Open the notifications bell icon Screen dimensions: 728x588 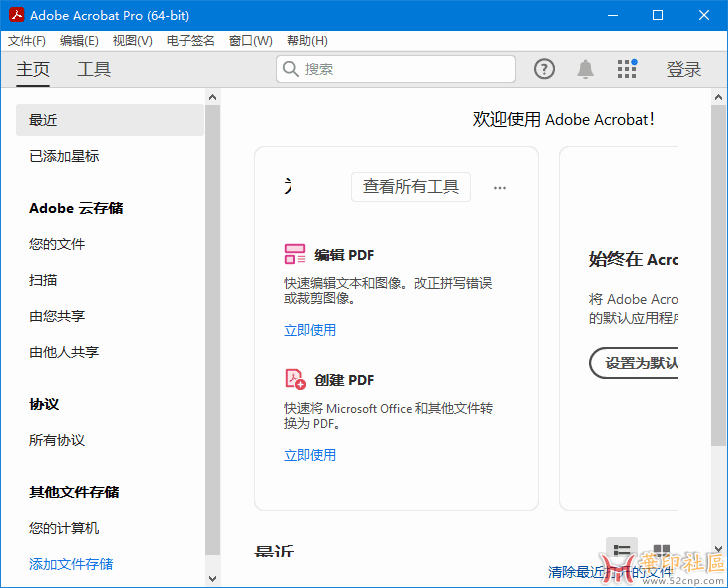pos(585,69)
